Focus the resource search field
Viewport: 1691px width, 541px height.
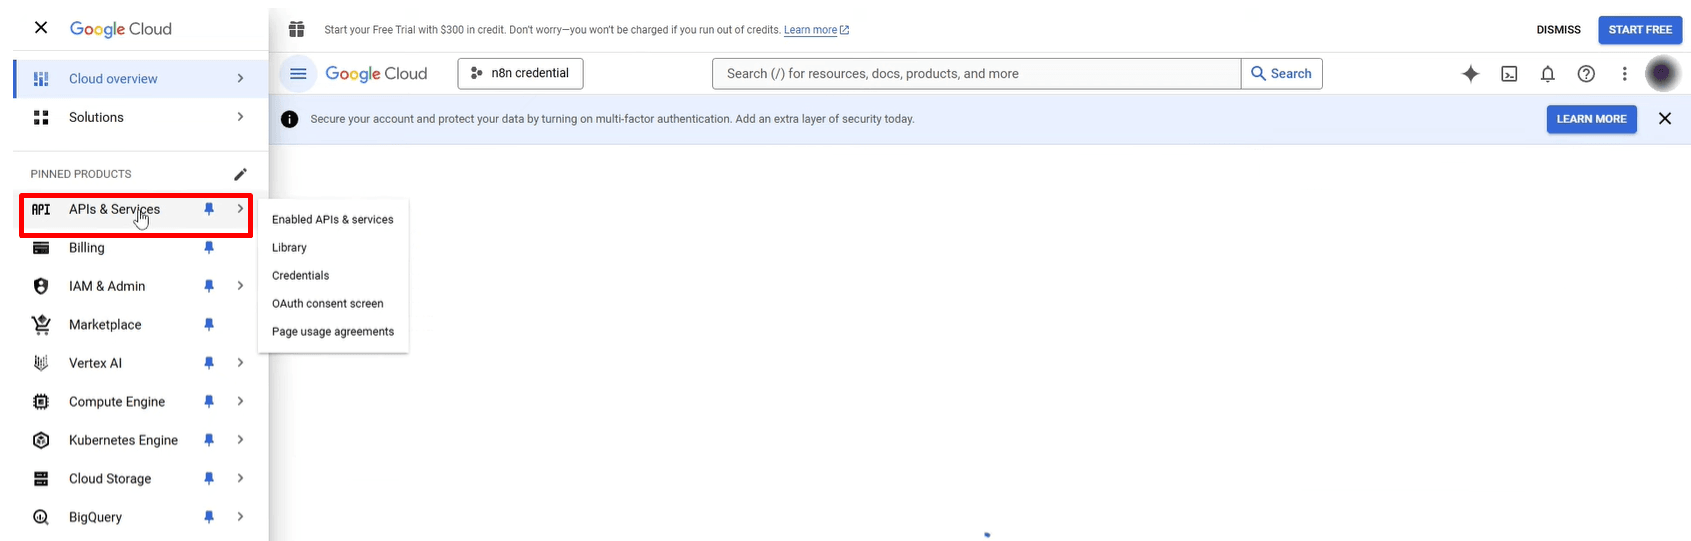[976, 74]
